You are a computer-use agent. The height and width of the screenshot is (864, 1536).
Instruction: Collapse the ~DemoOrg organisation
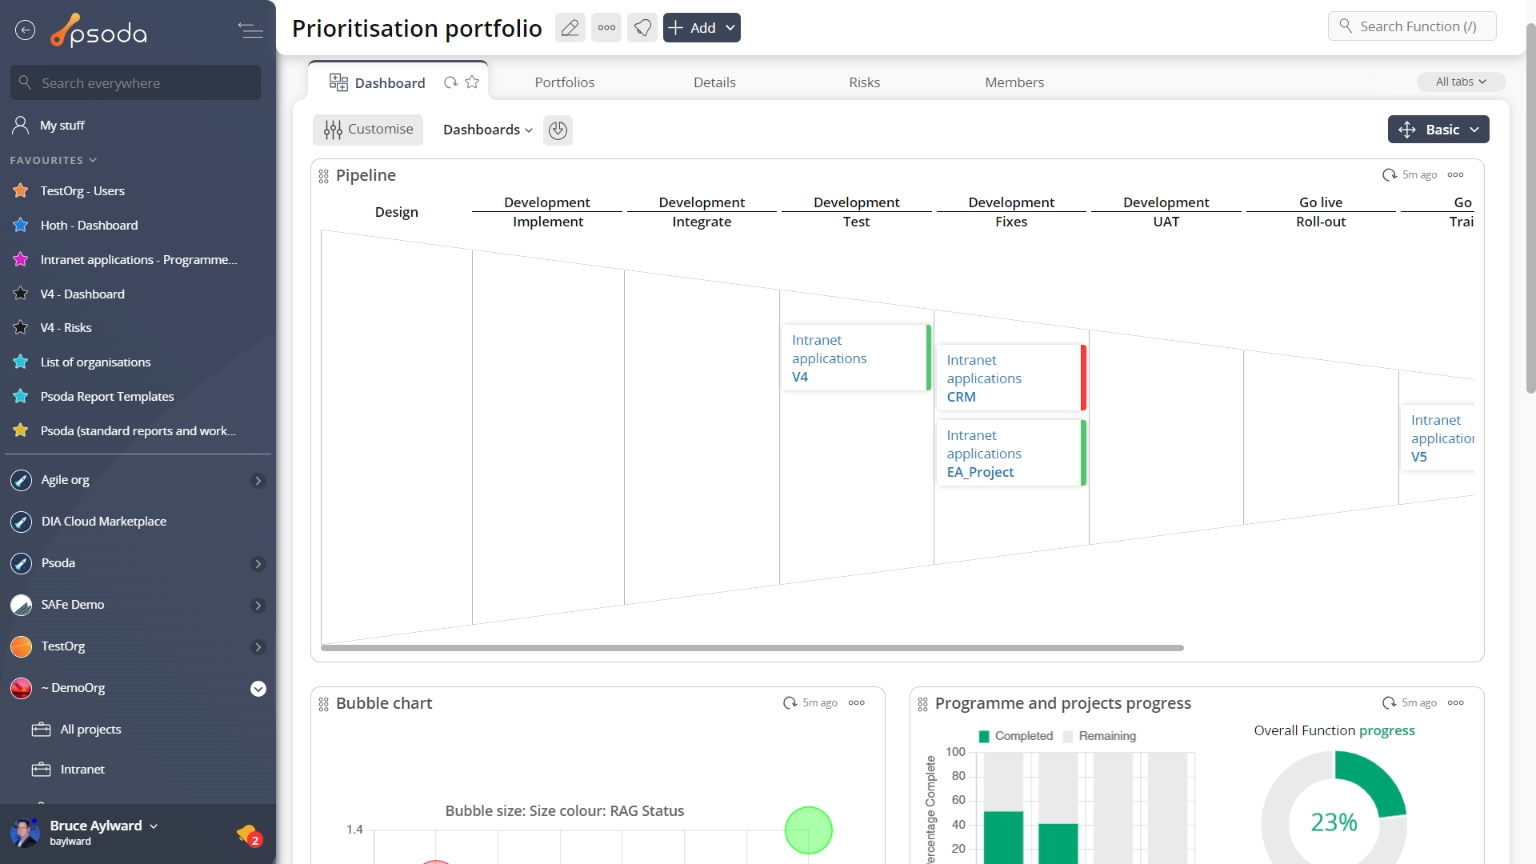coord(258,688)
